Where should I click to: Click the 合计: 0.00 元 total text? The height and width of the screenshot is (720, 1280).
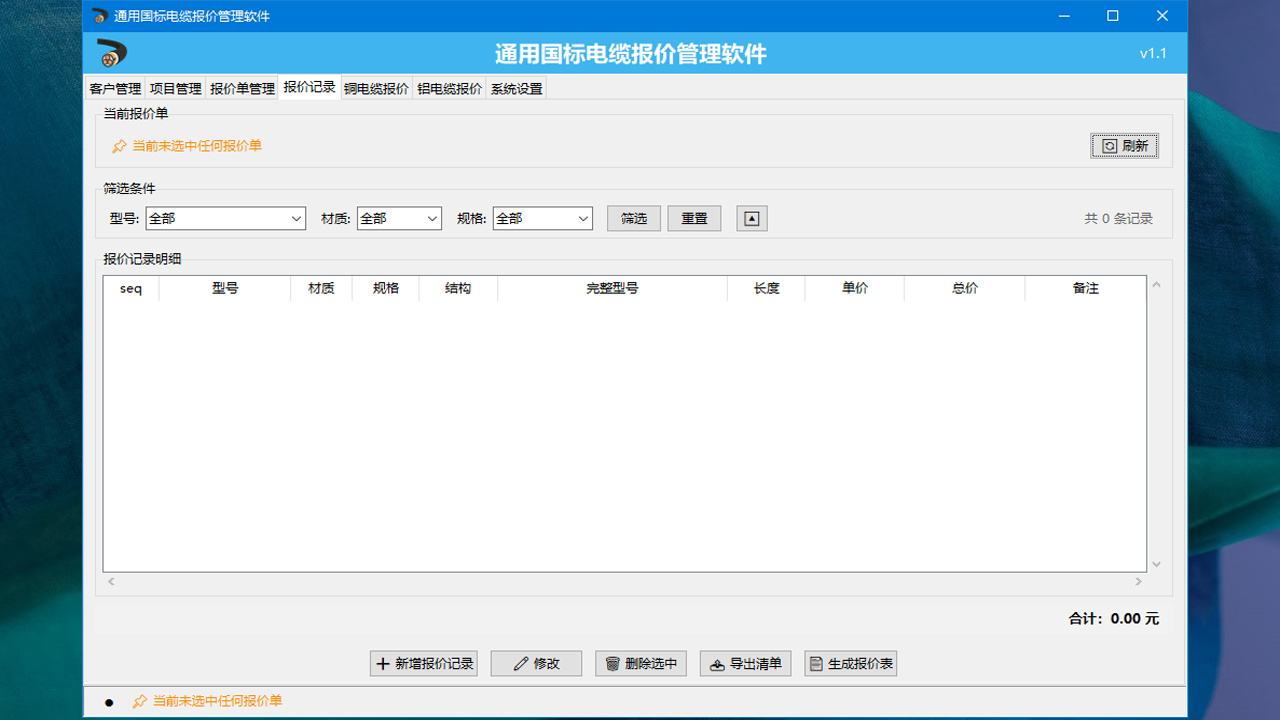point(1114,619)
